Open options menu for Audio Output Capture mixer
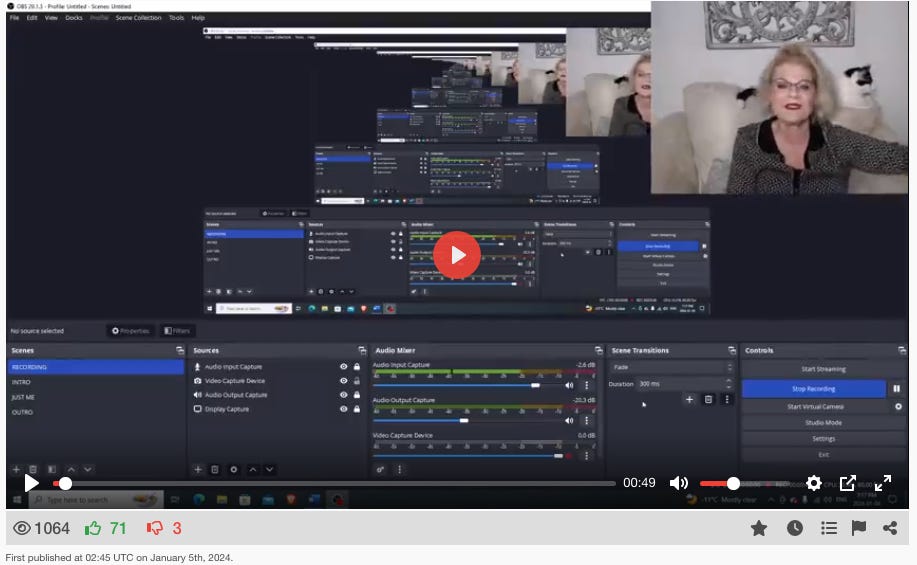The width and height of the screenshot is (917, 565). [587, 421]
